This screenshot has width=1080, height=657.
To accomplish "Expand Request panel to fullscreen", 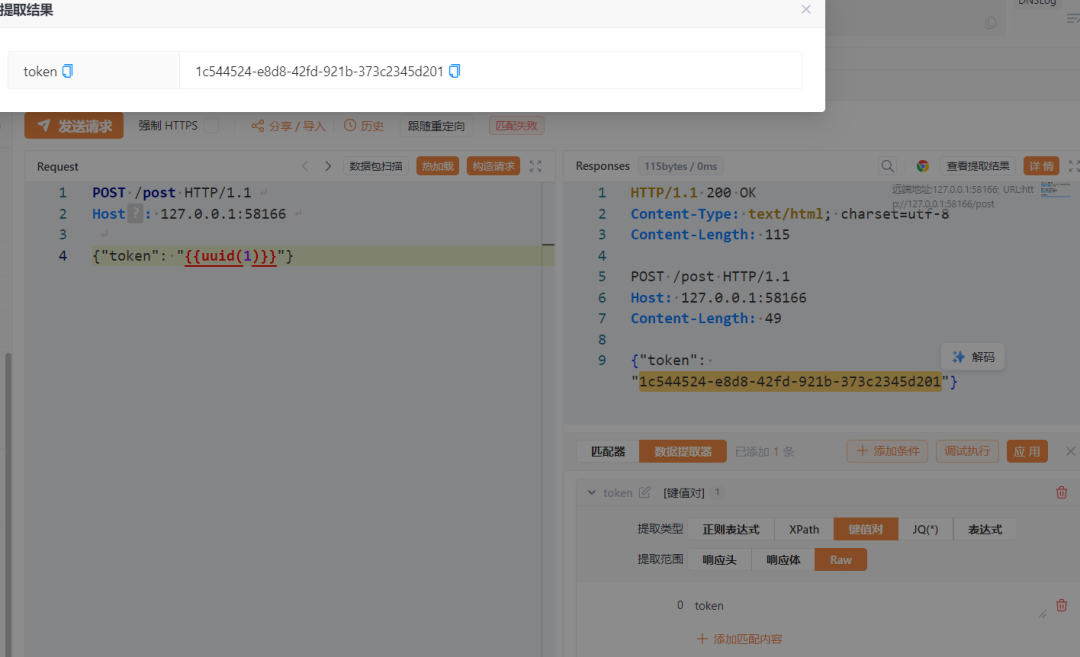I will (x=535, y=166).
